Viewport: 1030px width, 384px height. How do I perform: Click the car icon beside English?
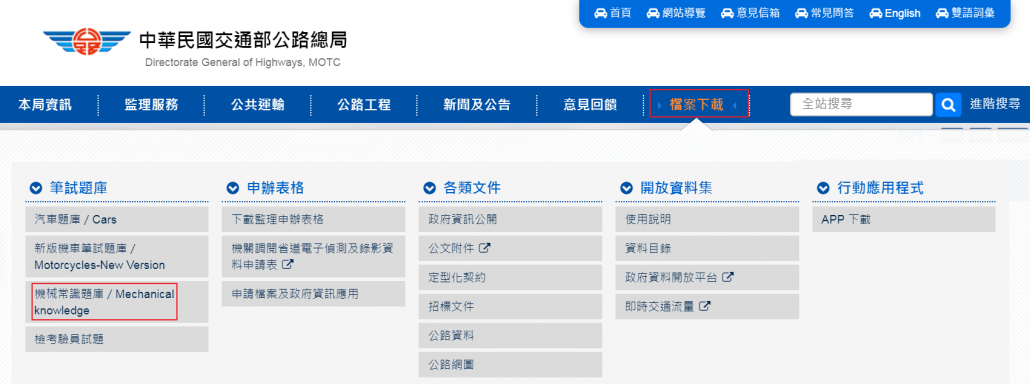[875, 13]
